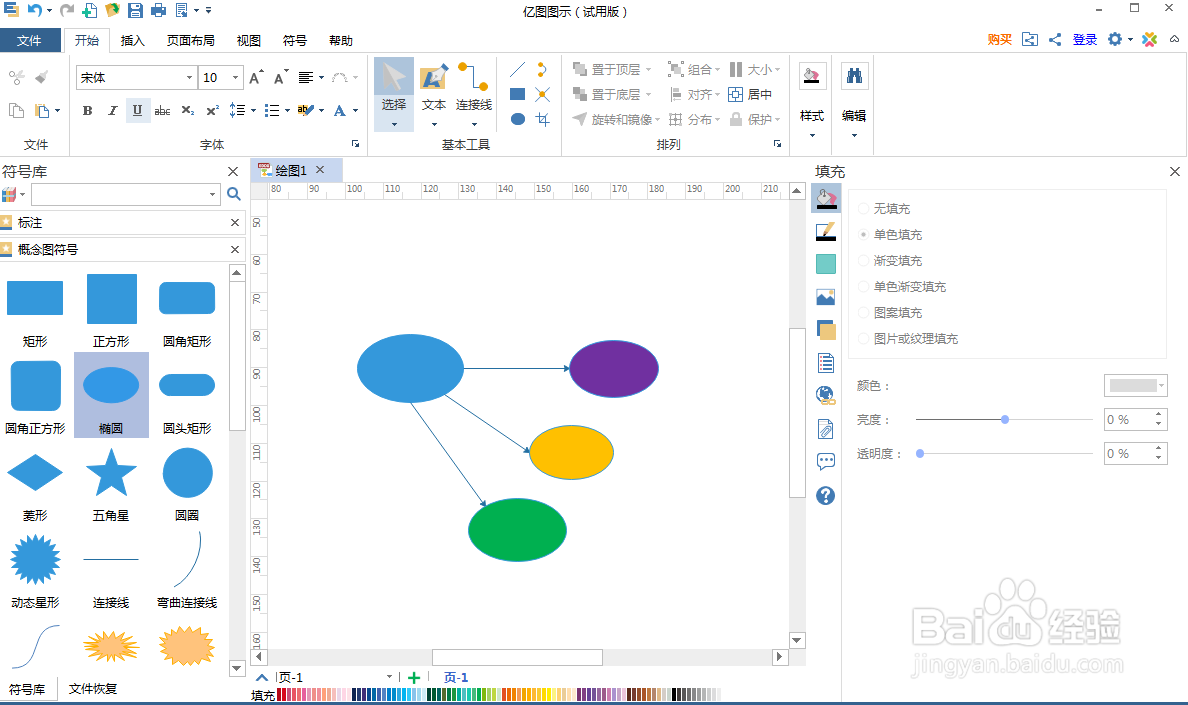The image size is (1188, 705).
Task: Open the symbol library search dropdown
Action: click(x=212, y=195)
